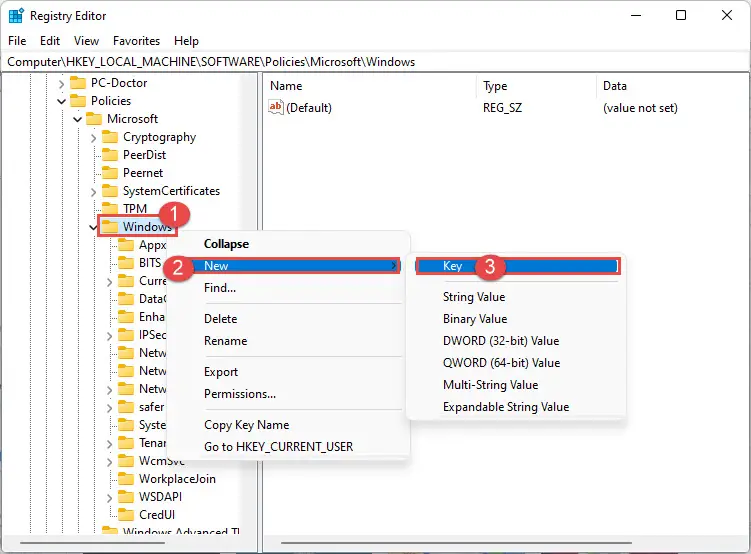751x554 pixels.
Task: Click the Cryptography folder icon
Action: 110,137
